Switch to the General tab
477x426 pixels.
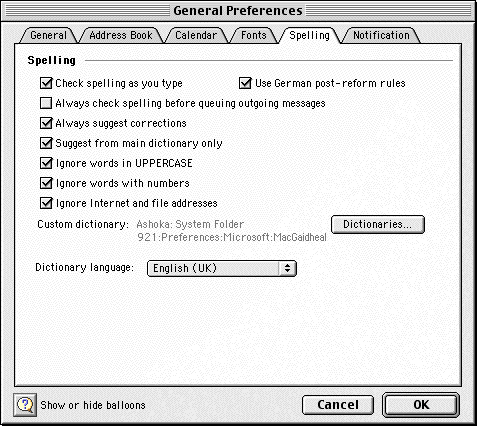[x=48, y=35]
